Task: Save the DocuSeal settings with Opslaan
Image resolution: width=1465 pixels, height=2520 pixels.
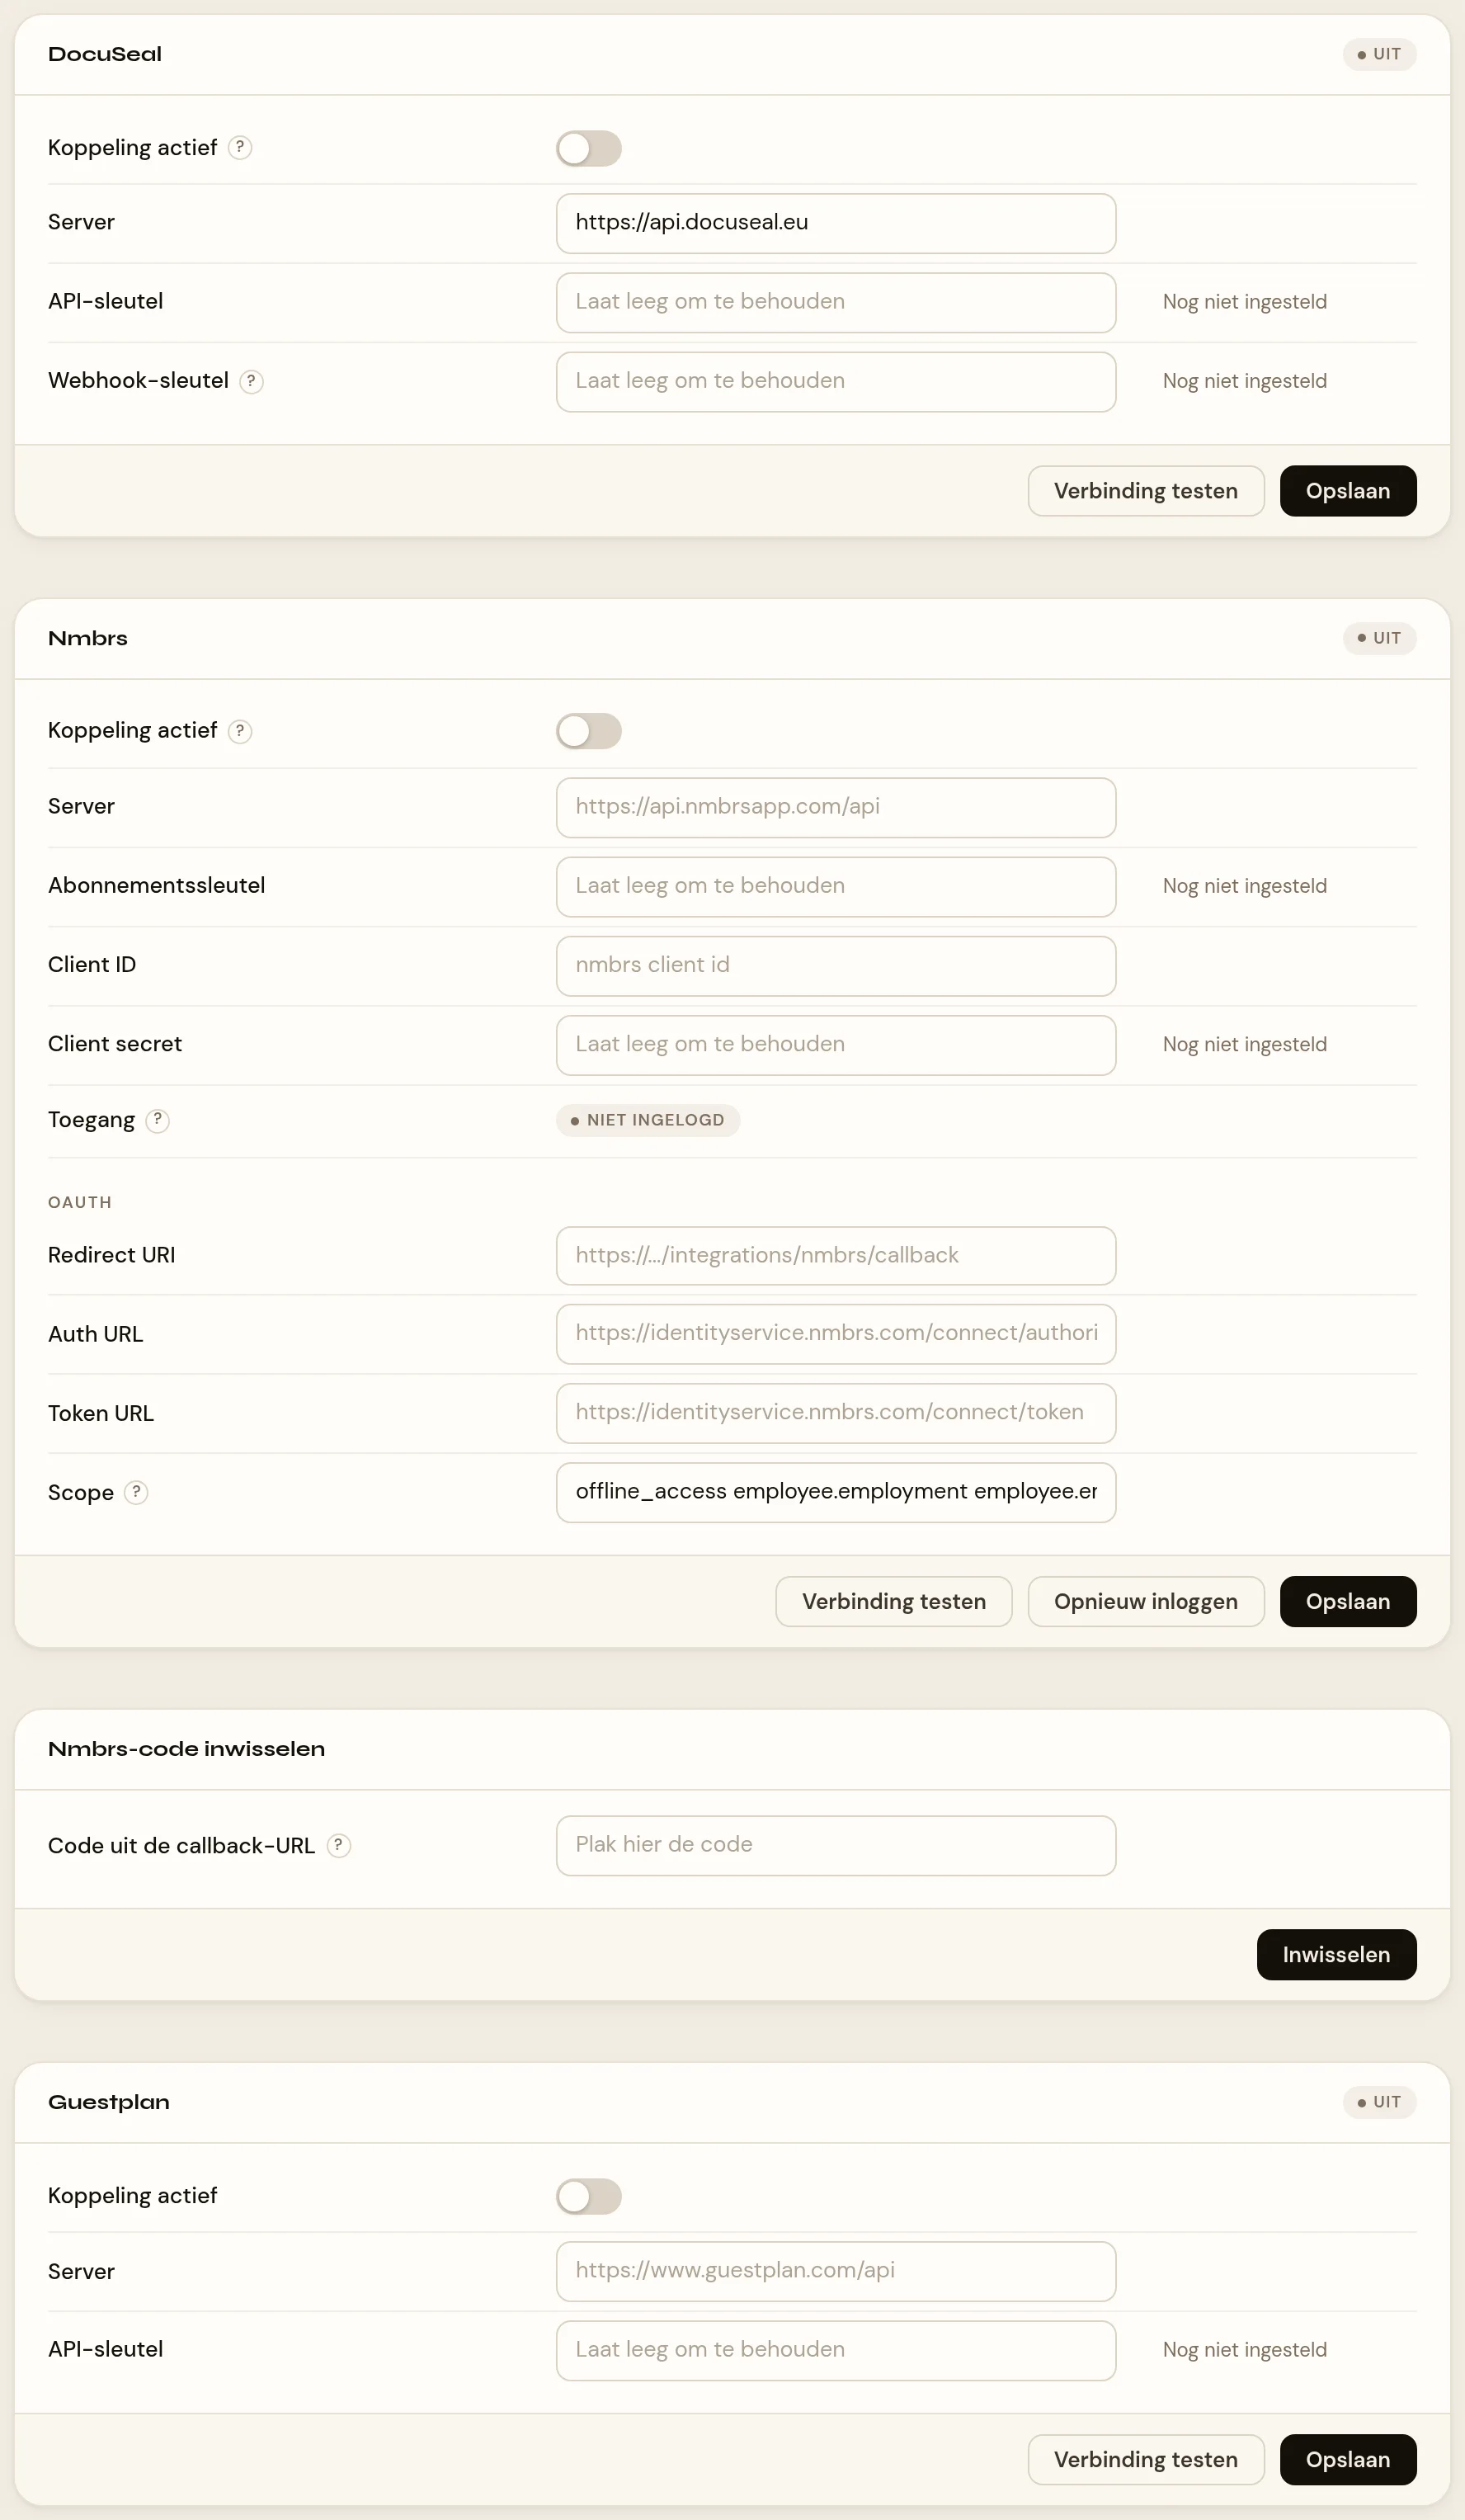Action: [1348, 491]
